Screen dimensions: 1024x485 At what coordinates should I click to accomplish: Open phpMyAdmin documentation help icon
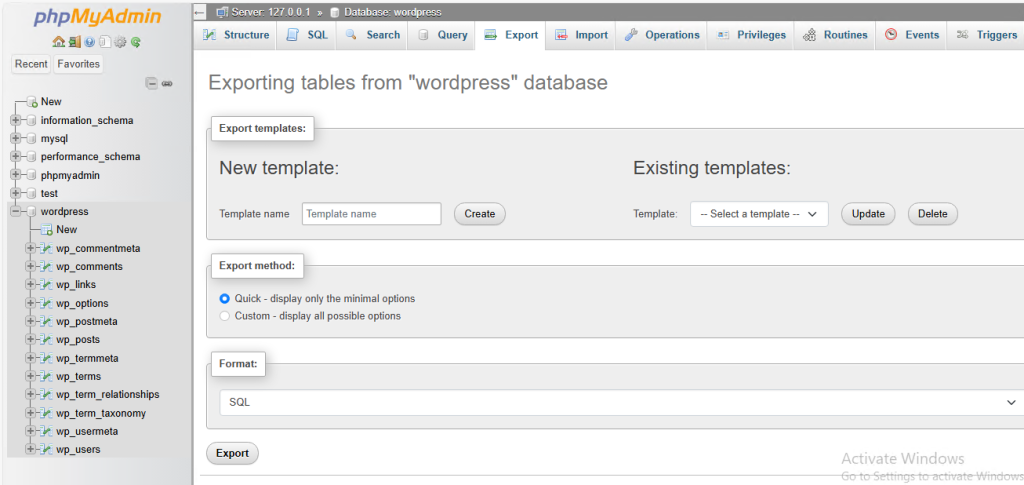click(x=89, y=42)
